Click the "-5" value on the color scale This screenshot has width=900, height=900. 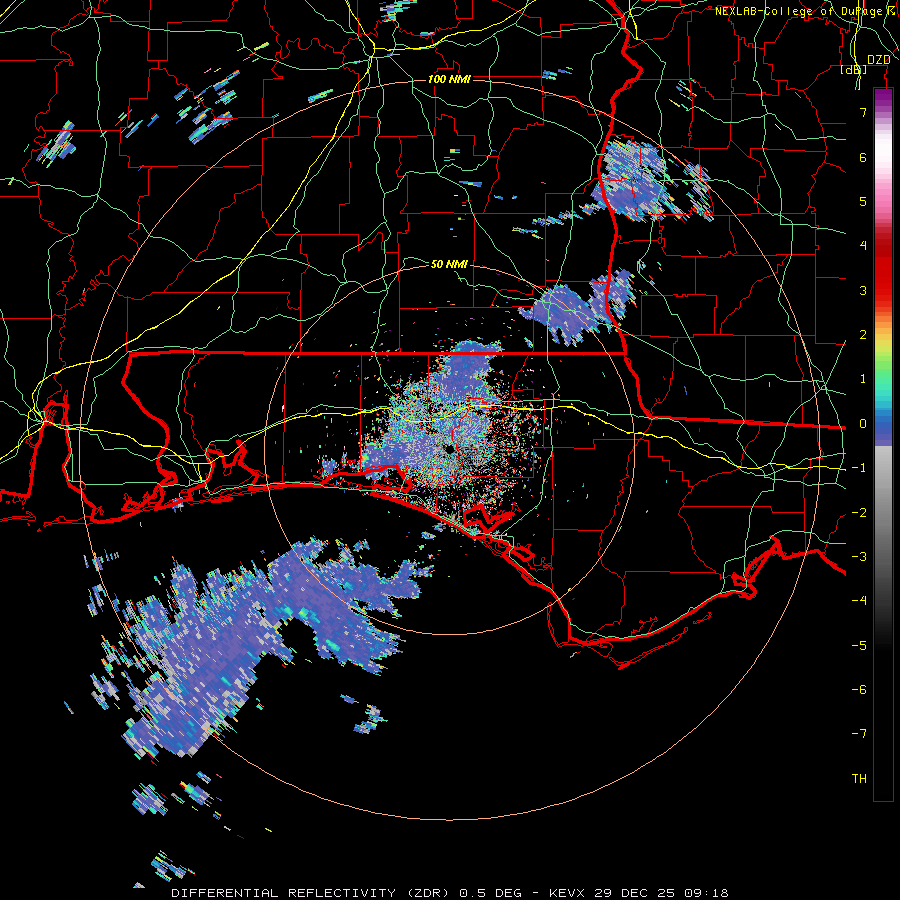(x=859, y=646)
